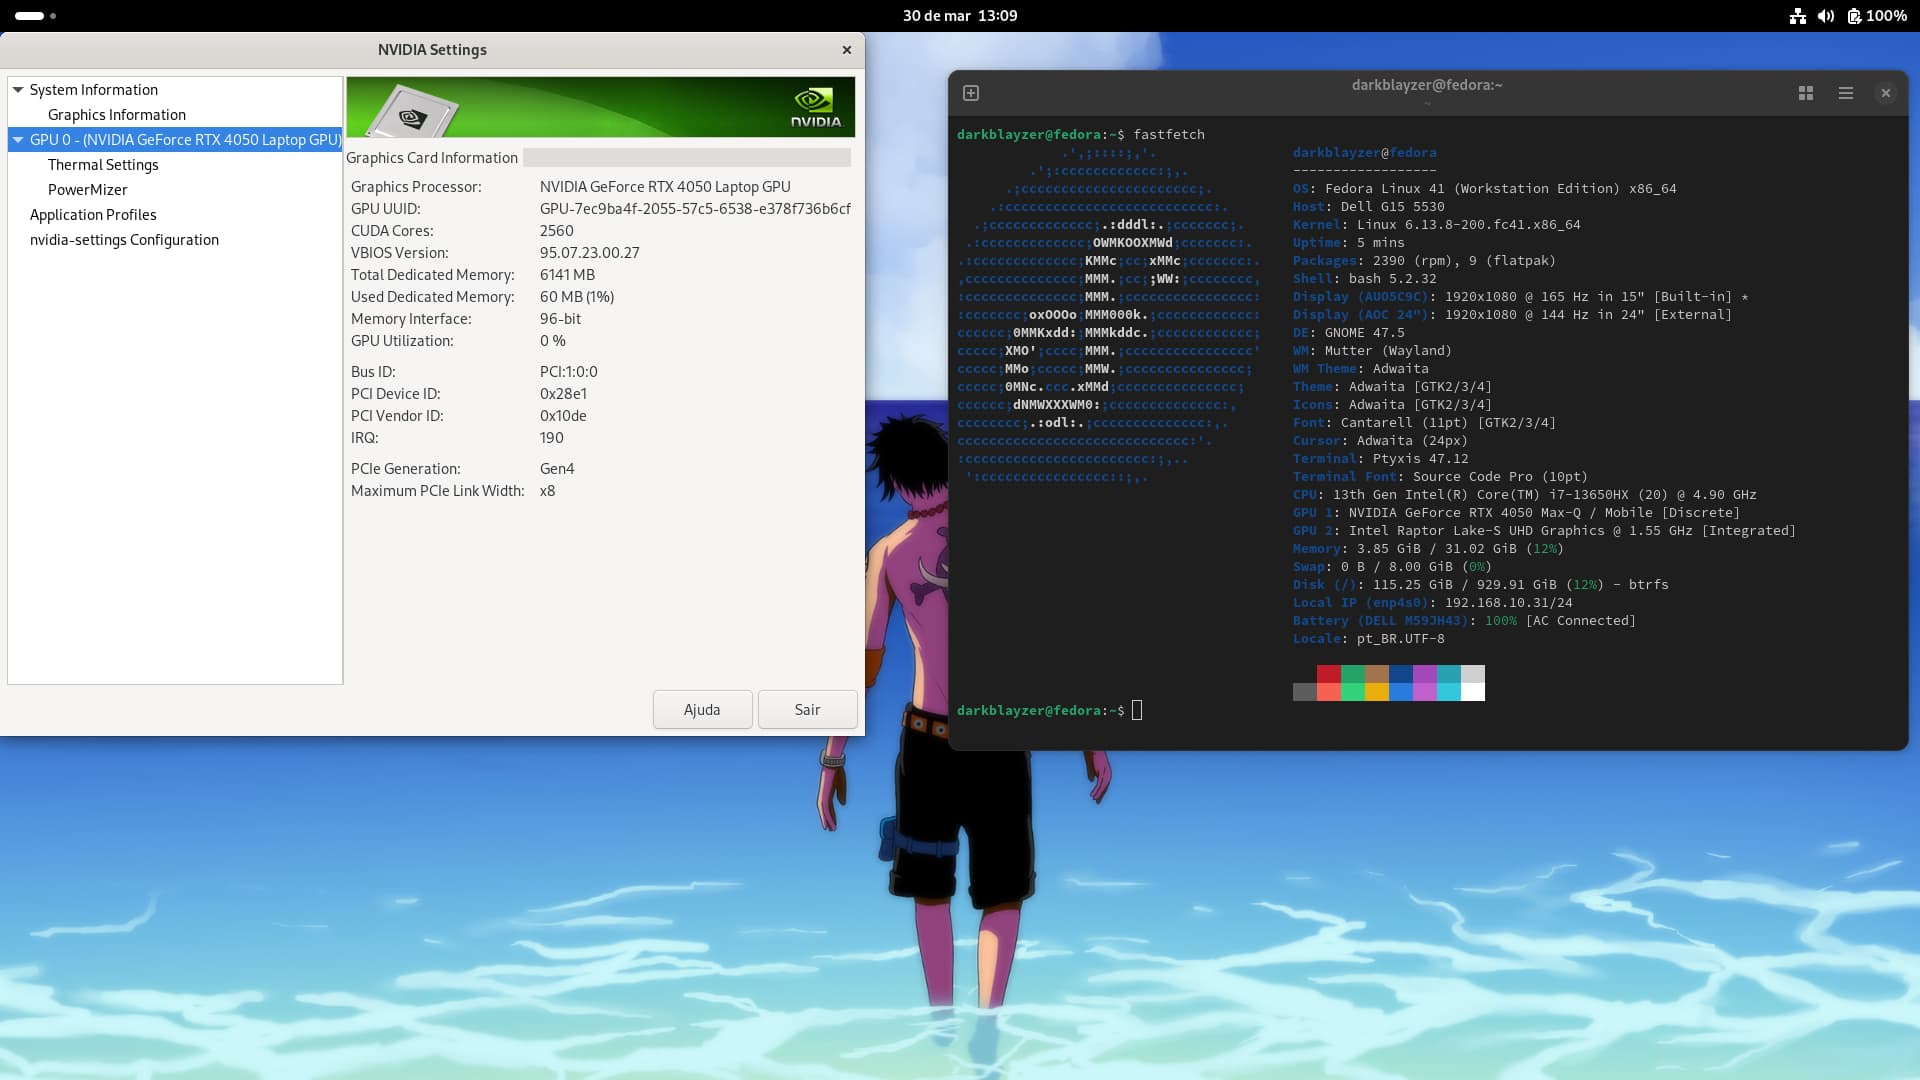Open clock and calendar in top bar
Image resolution: width=1920 pixels, height=1080 pixels.
(x=960, y=16)
